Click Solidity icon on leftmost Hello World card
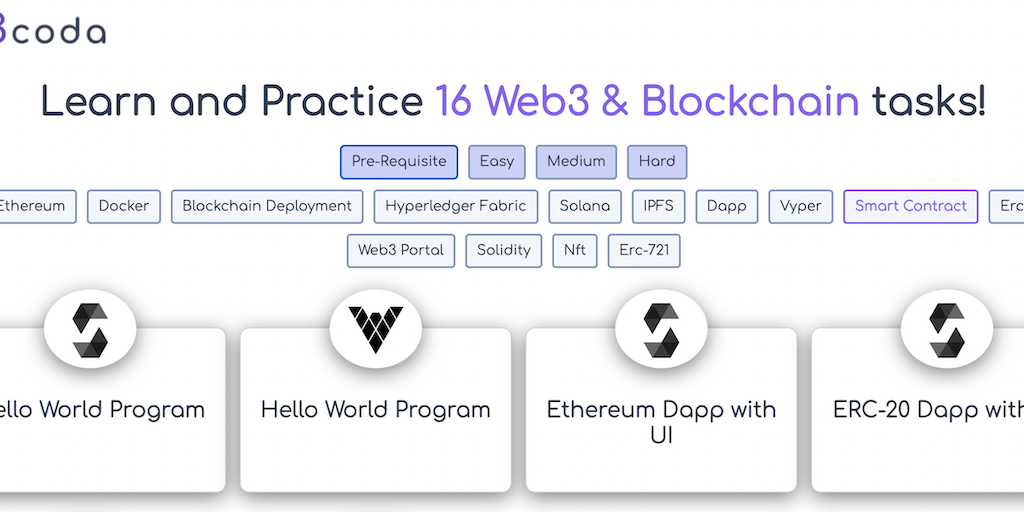 pos(90,329)
